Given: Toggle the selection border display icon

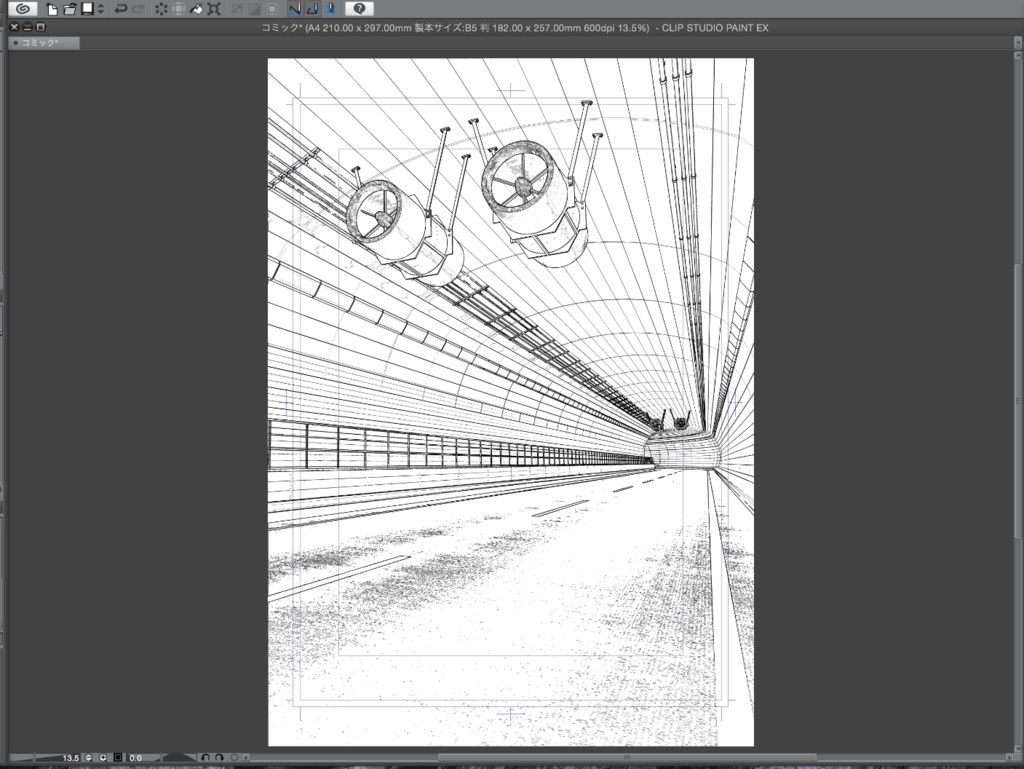Looking at the screenshot, I should (x=272, y=9).
